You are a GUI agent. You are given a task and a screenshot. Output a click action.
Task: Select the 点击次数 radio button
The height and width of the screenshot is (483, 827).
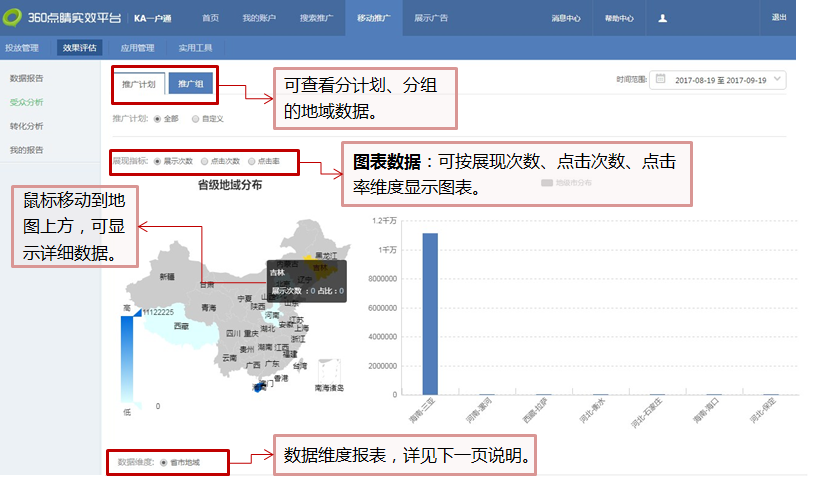[x=205, y=160]
